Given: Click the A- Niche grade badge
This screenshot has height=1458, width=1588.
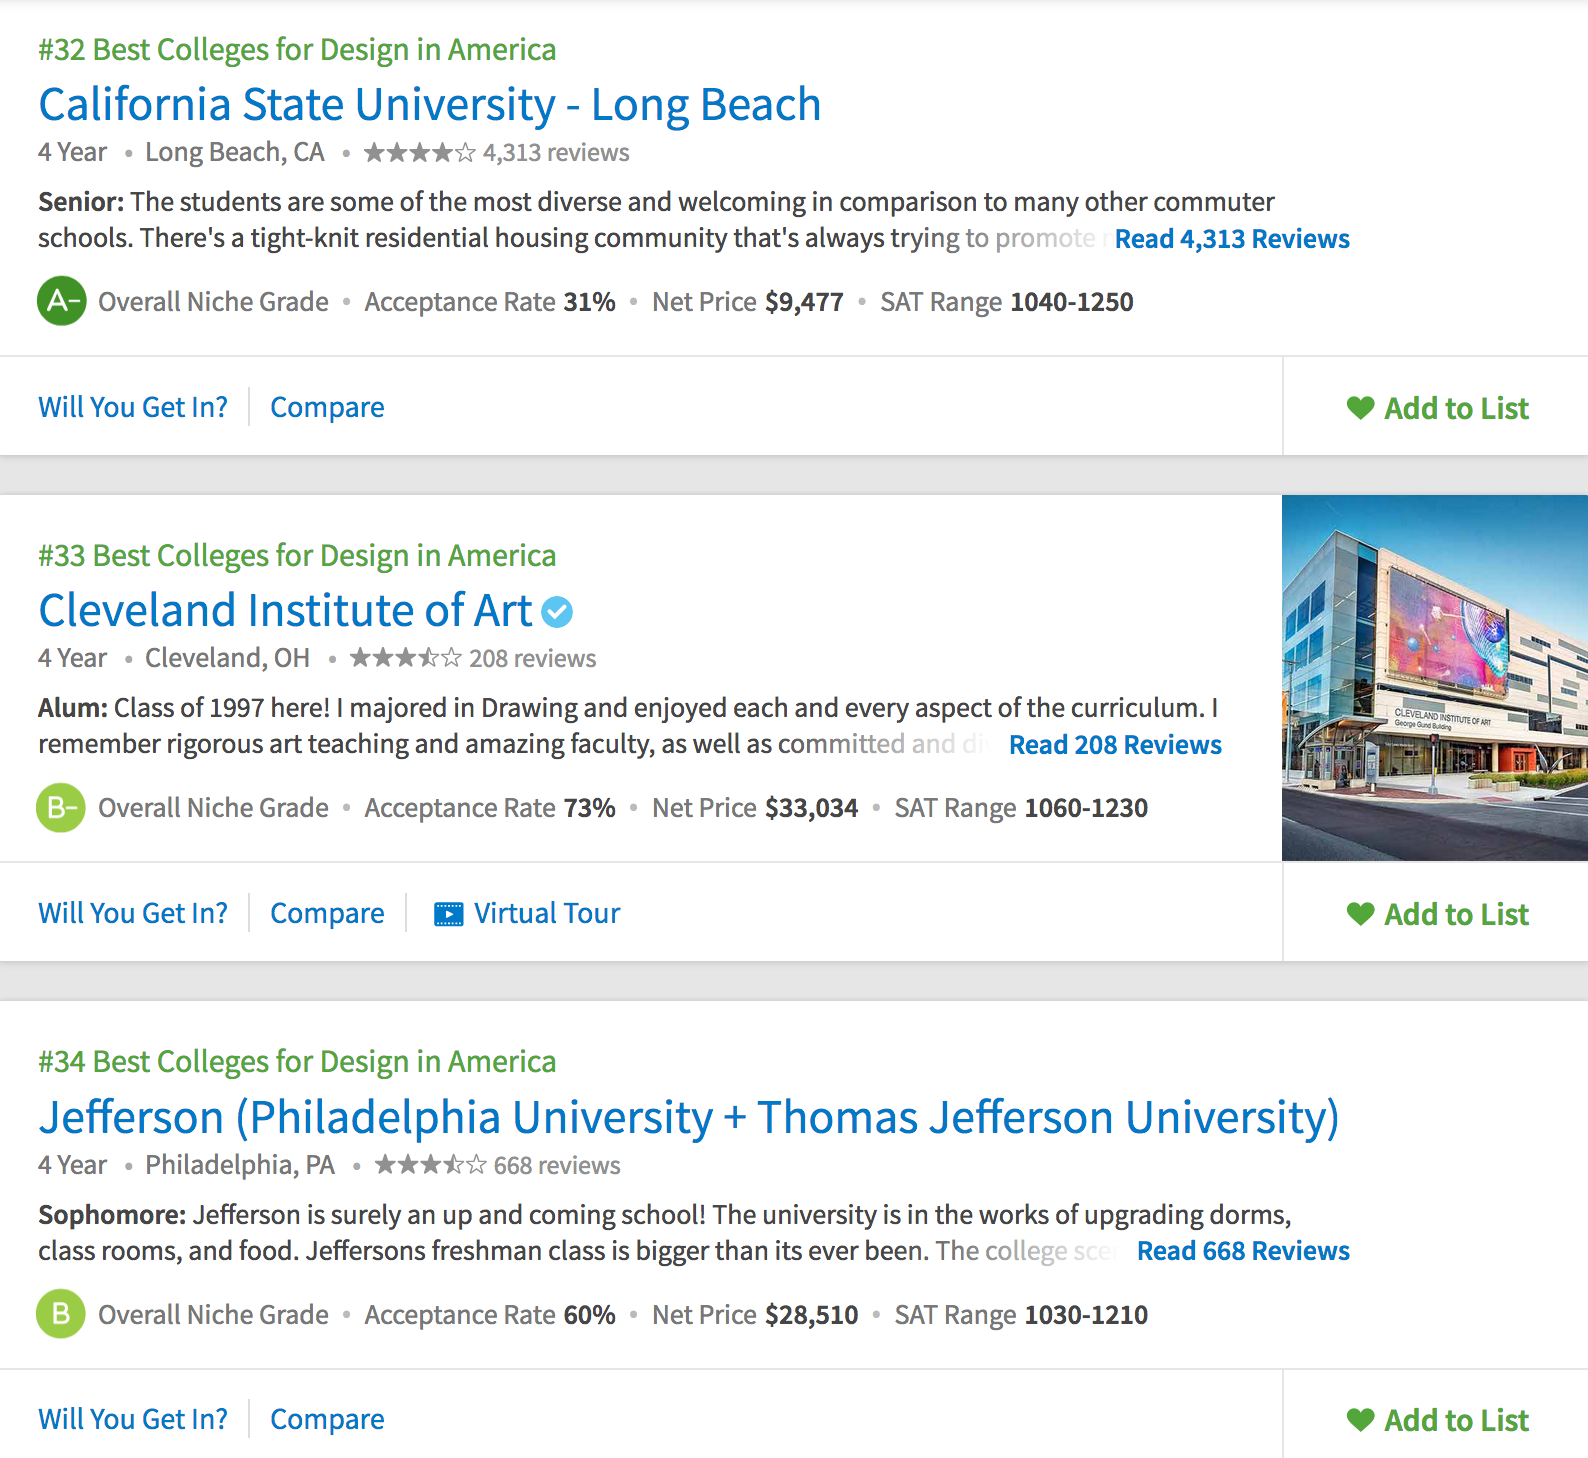Looking at the screenshot, I should [x=62, y=301].
